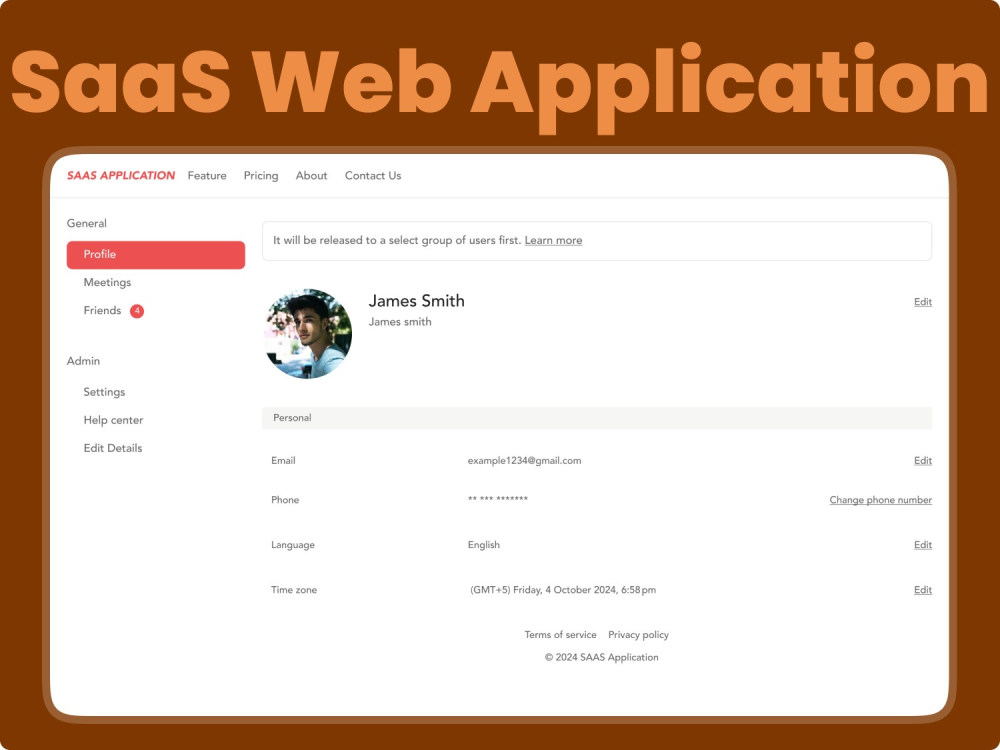The width and height of the screenshot is (1000, 750).
Task: Click Change phone number link
Action: 880,500
